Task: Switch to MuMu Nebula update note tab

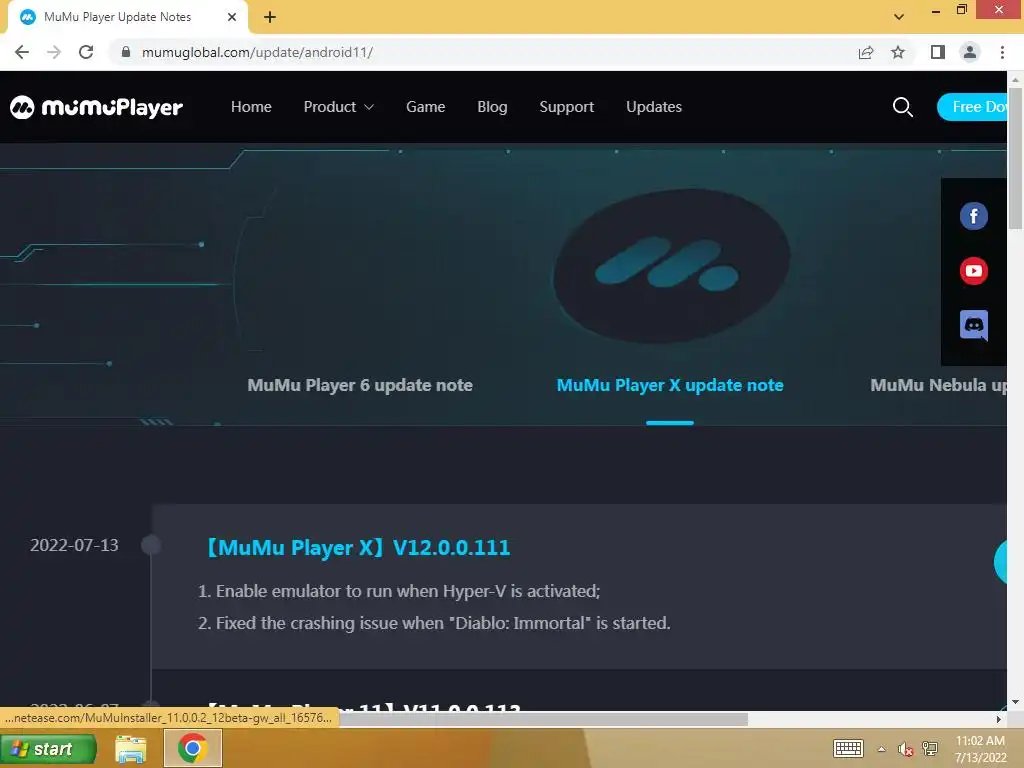Action: pos(938,385)
